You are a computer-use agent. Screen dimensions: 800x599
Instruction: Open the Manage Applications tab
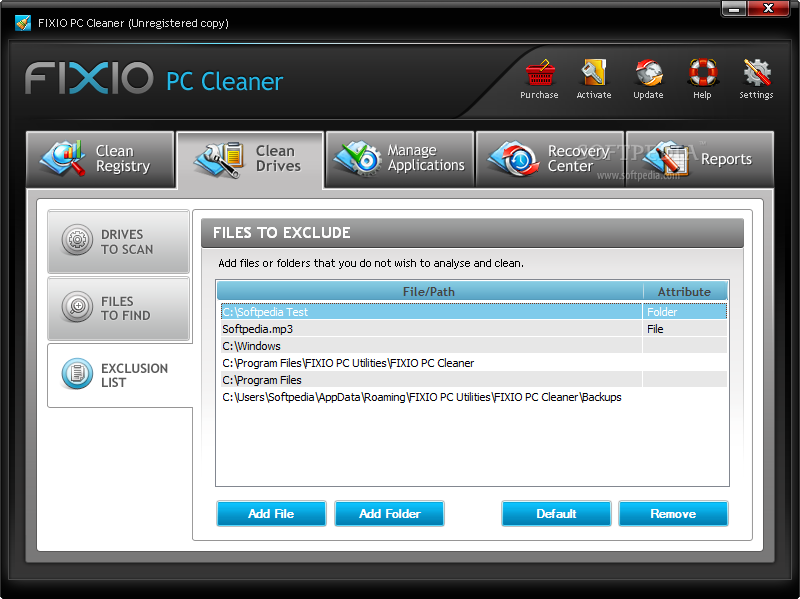click(400, 159)
